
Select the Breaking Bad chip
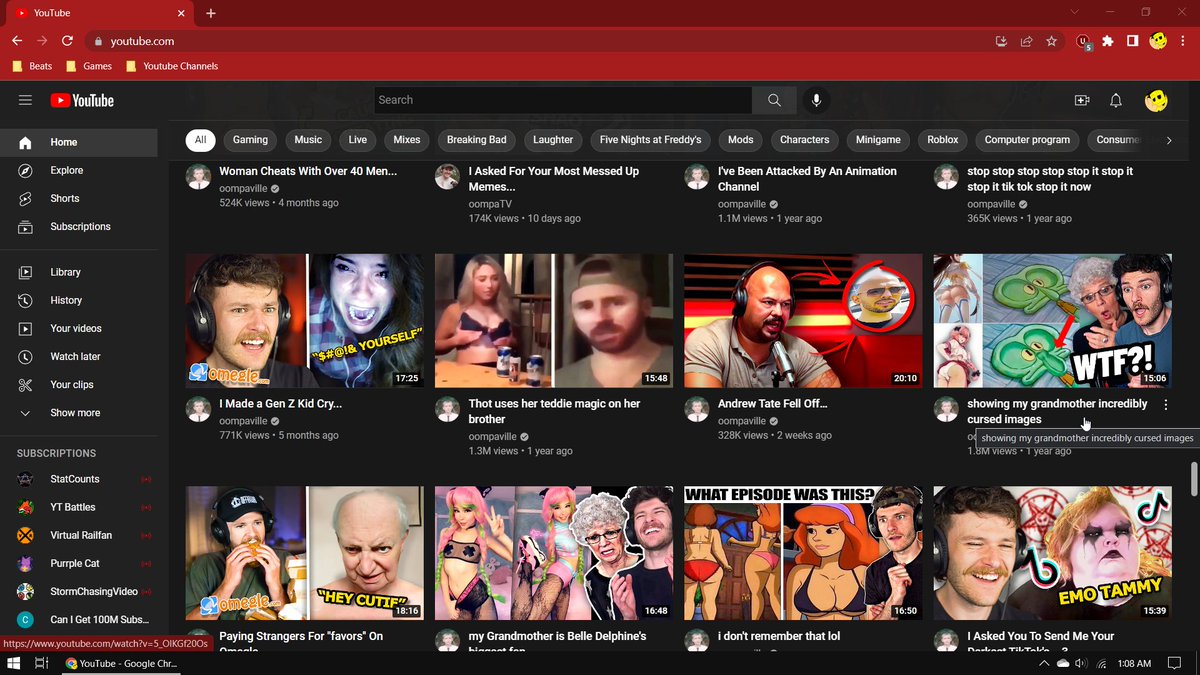[x=476, y=140]
